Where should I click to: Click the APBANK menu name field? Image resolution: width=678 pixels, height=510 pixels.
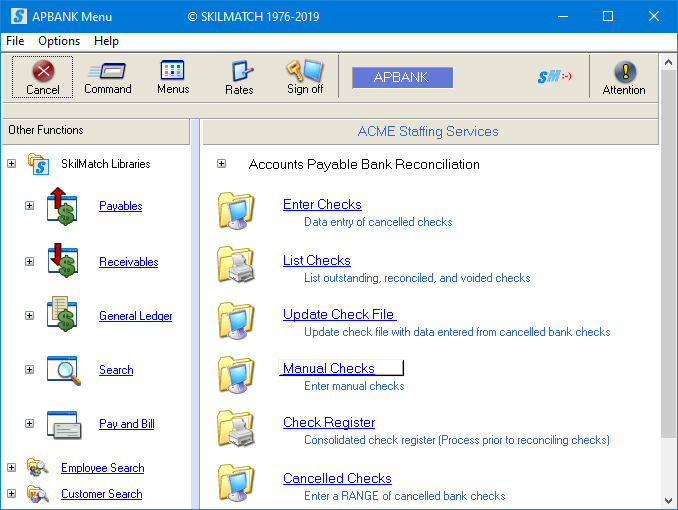[402, 77]
